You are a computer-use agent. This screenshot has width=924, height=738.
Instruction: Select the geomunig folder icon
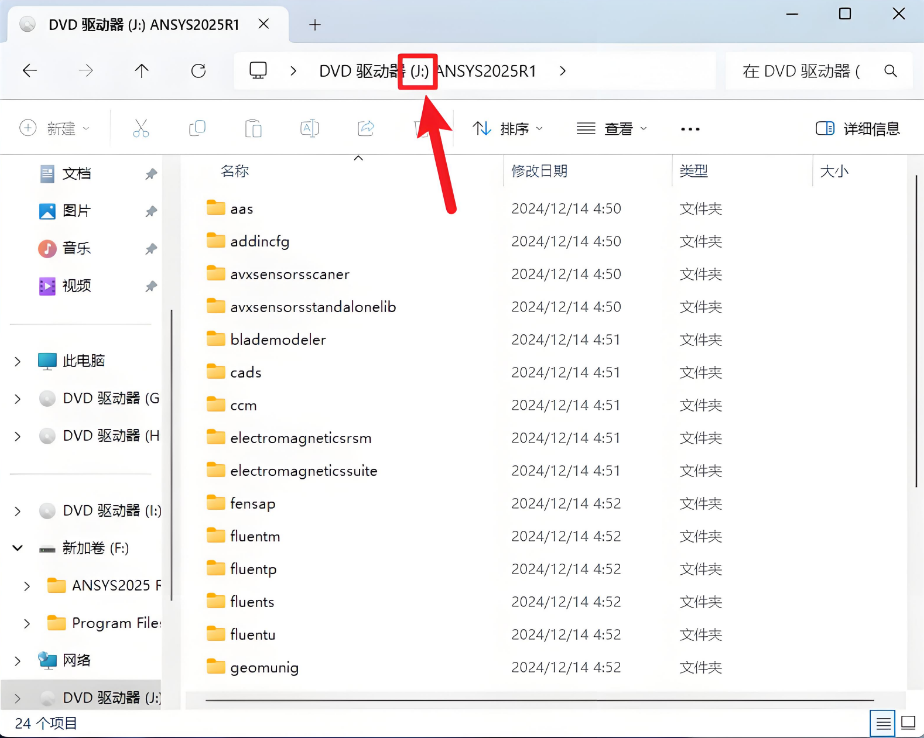[216, 667]
